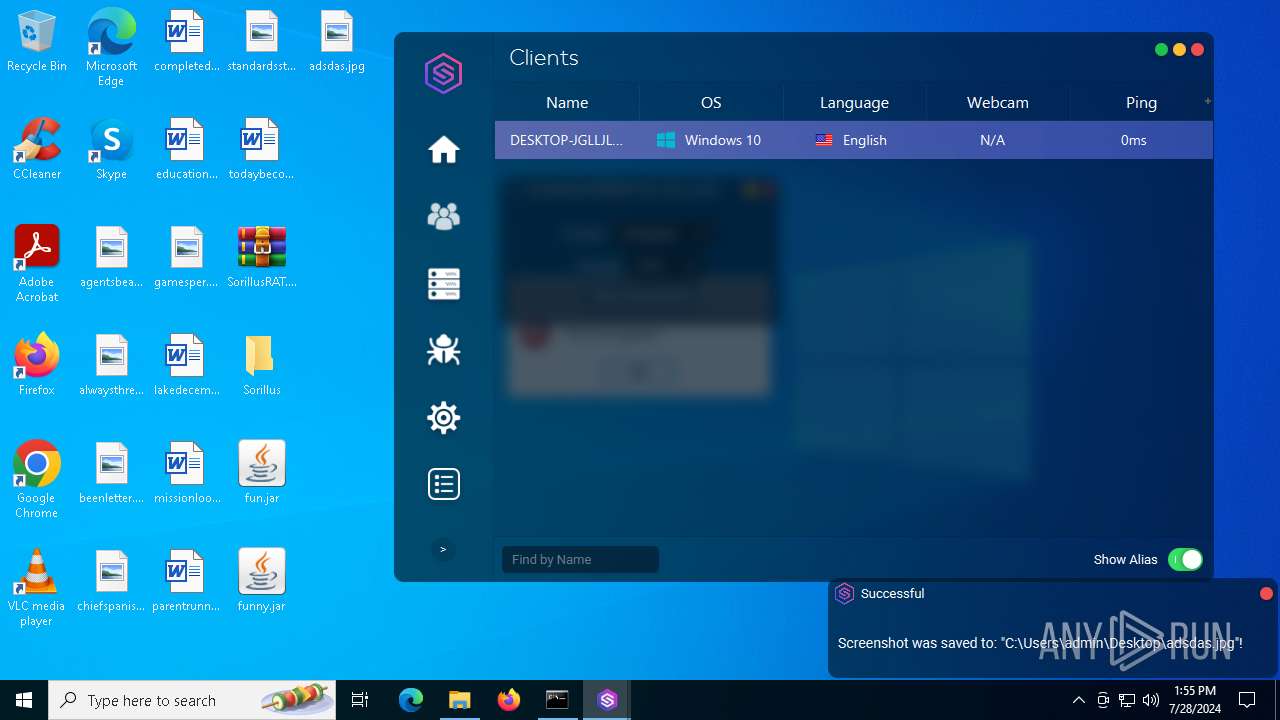Select the missionloo Word document on desktop

click(186, 473)
